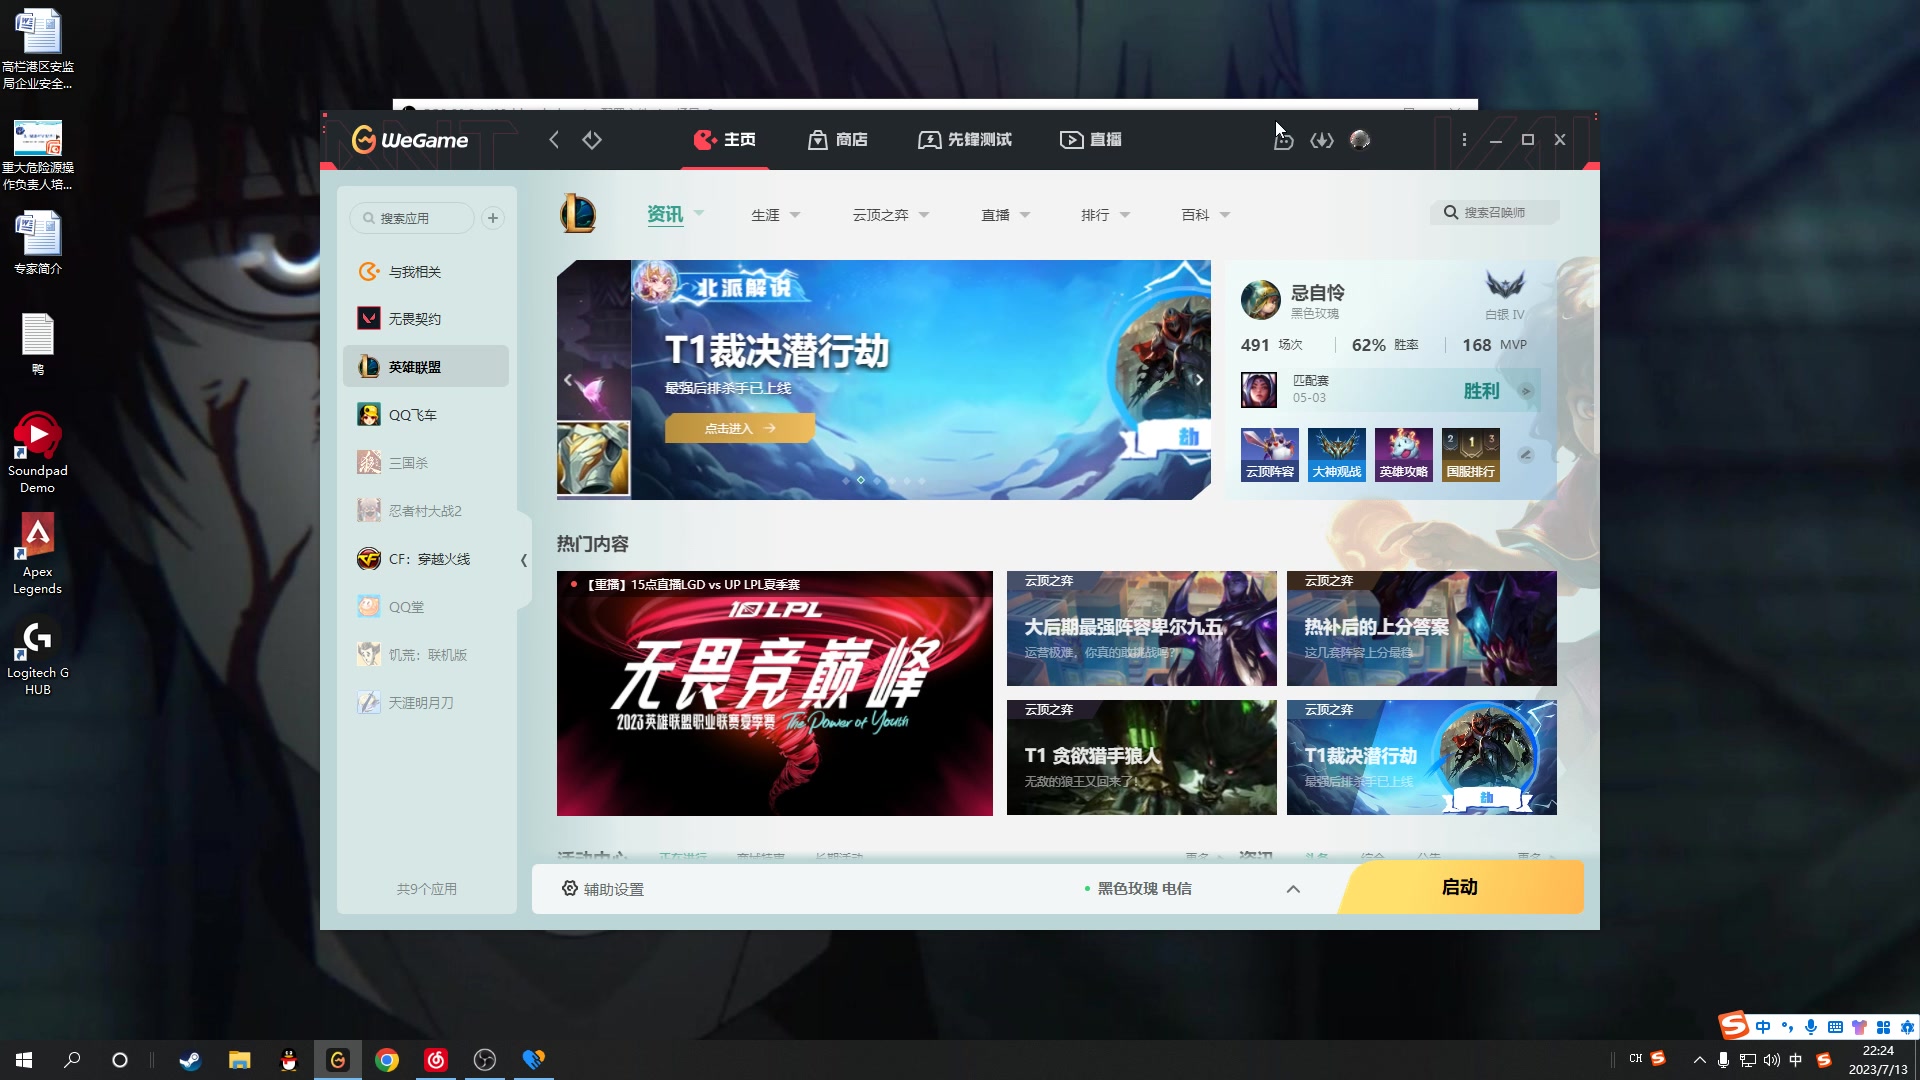Open the 英雄攻略 hero guide icon
1920x1080 pixels.
[1404, 454]
